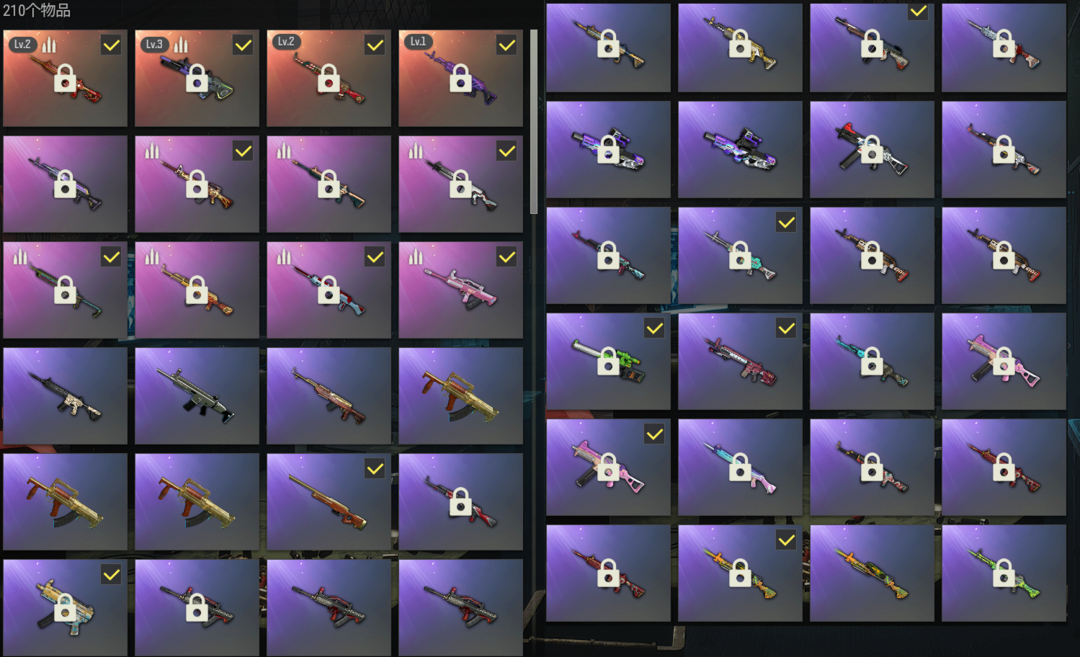Click the lock icon on the Lv.3 weapon
Viewport: 1080px width, 657px height.
(x=197, y=79)
